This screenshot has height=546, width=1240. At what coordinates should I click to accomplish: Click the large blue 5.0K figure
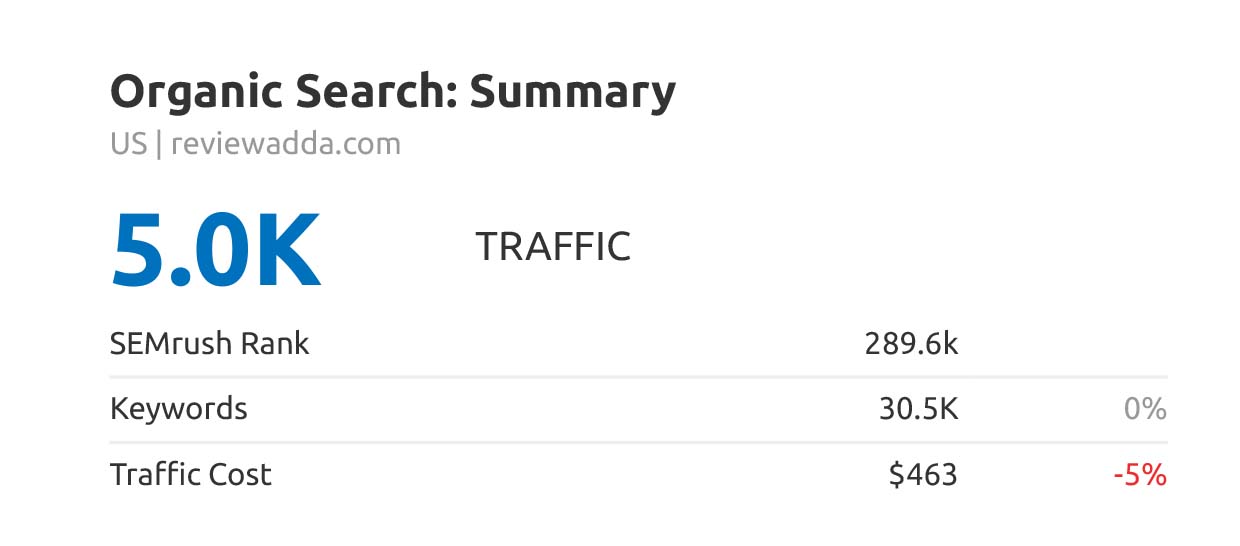coord(216,250)
